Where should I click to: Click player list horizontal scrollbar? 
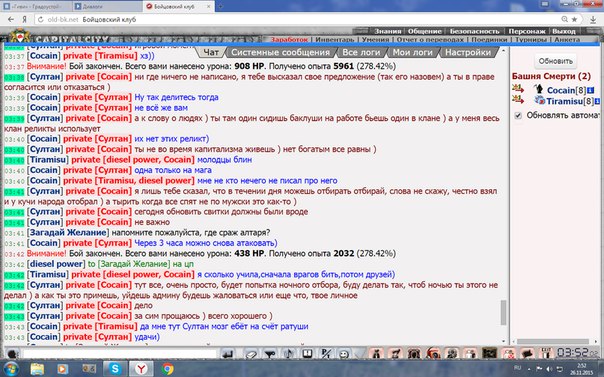(552, 342)
